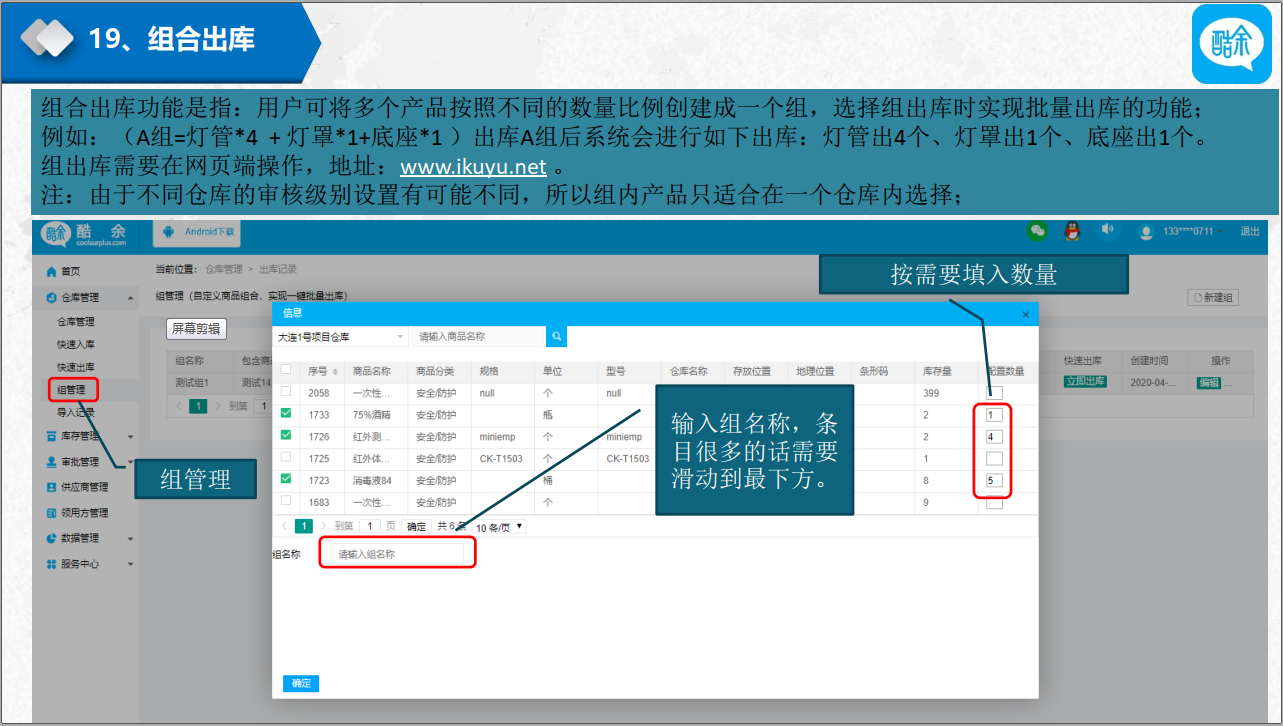Click the 请输入组名称 group name field
The width and height of the screenshot is (1283, 726).
coord(398,553)
